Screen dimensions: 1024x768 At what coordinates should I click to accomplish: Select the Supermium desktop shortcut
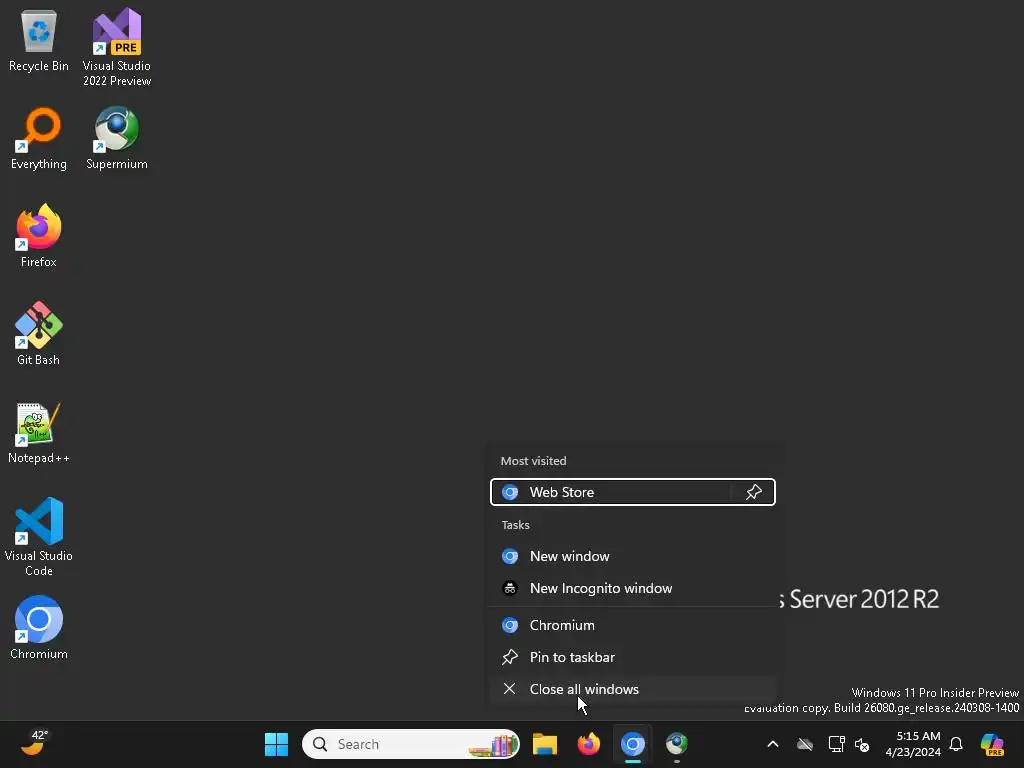point(117,138)
